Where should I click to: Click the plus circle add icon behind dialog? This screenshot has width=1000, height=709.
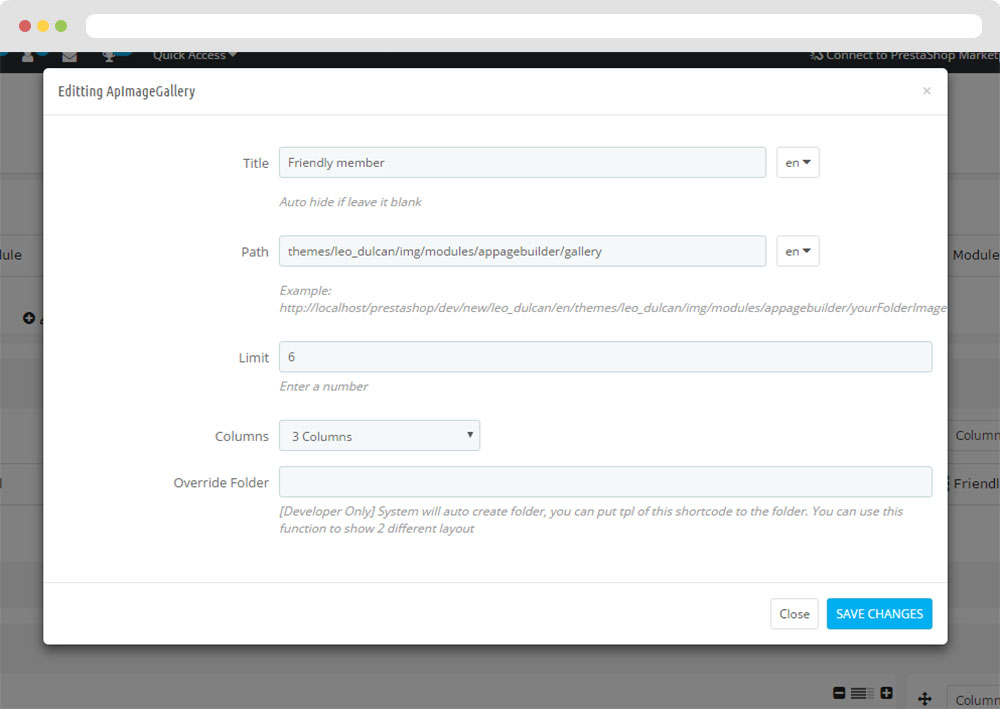click(x=29, y=318)
